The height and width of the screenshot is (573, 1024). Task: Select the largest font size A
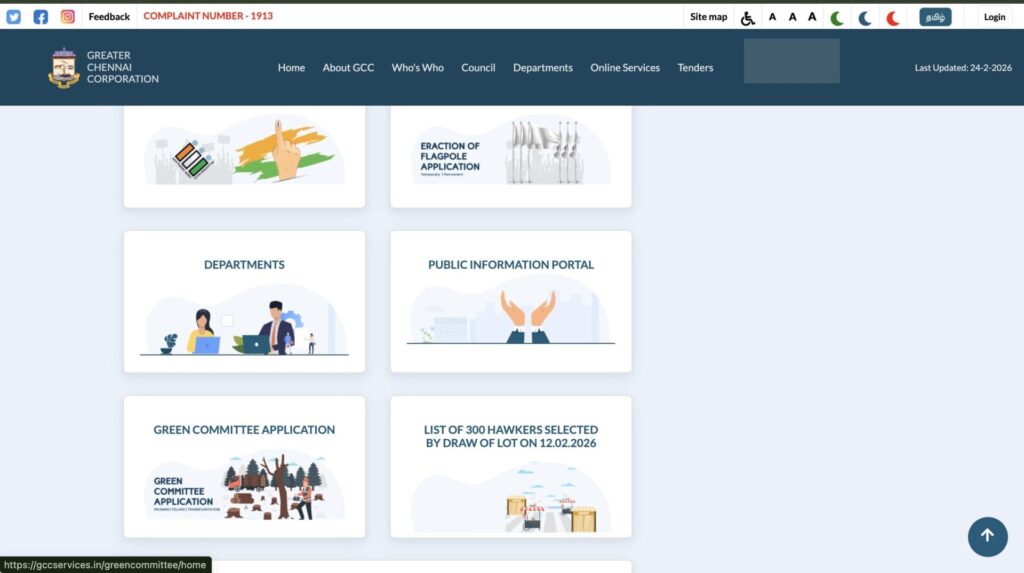click(812, 17)
